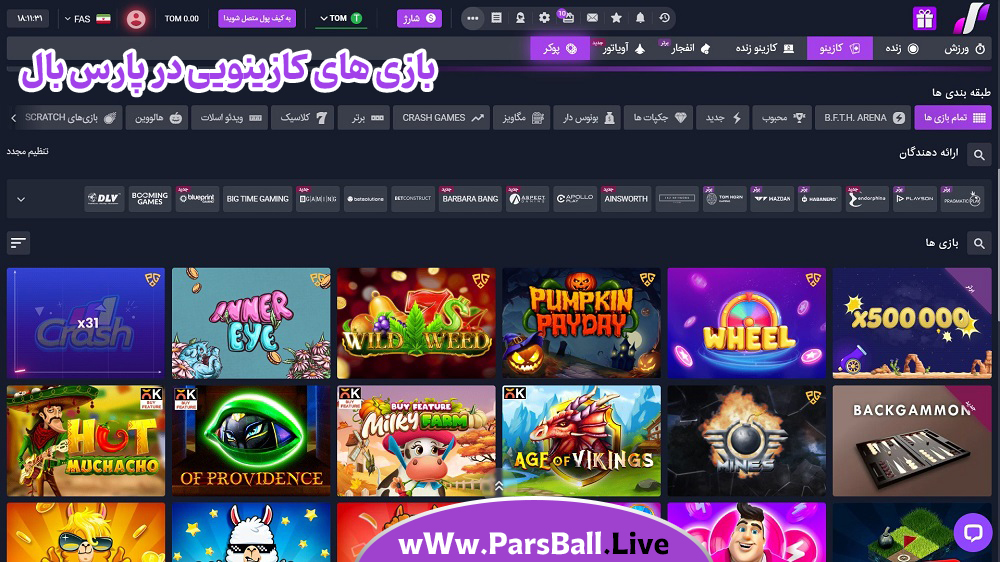Click the شارژ deposit button
Screen dimensions: 1000x562
pos(419,18)
